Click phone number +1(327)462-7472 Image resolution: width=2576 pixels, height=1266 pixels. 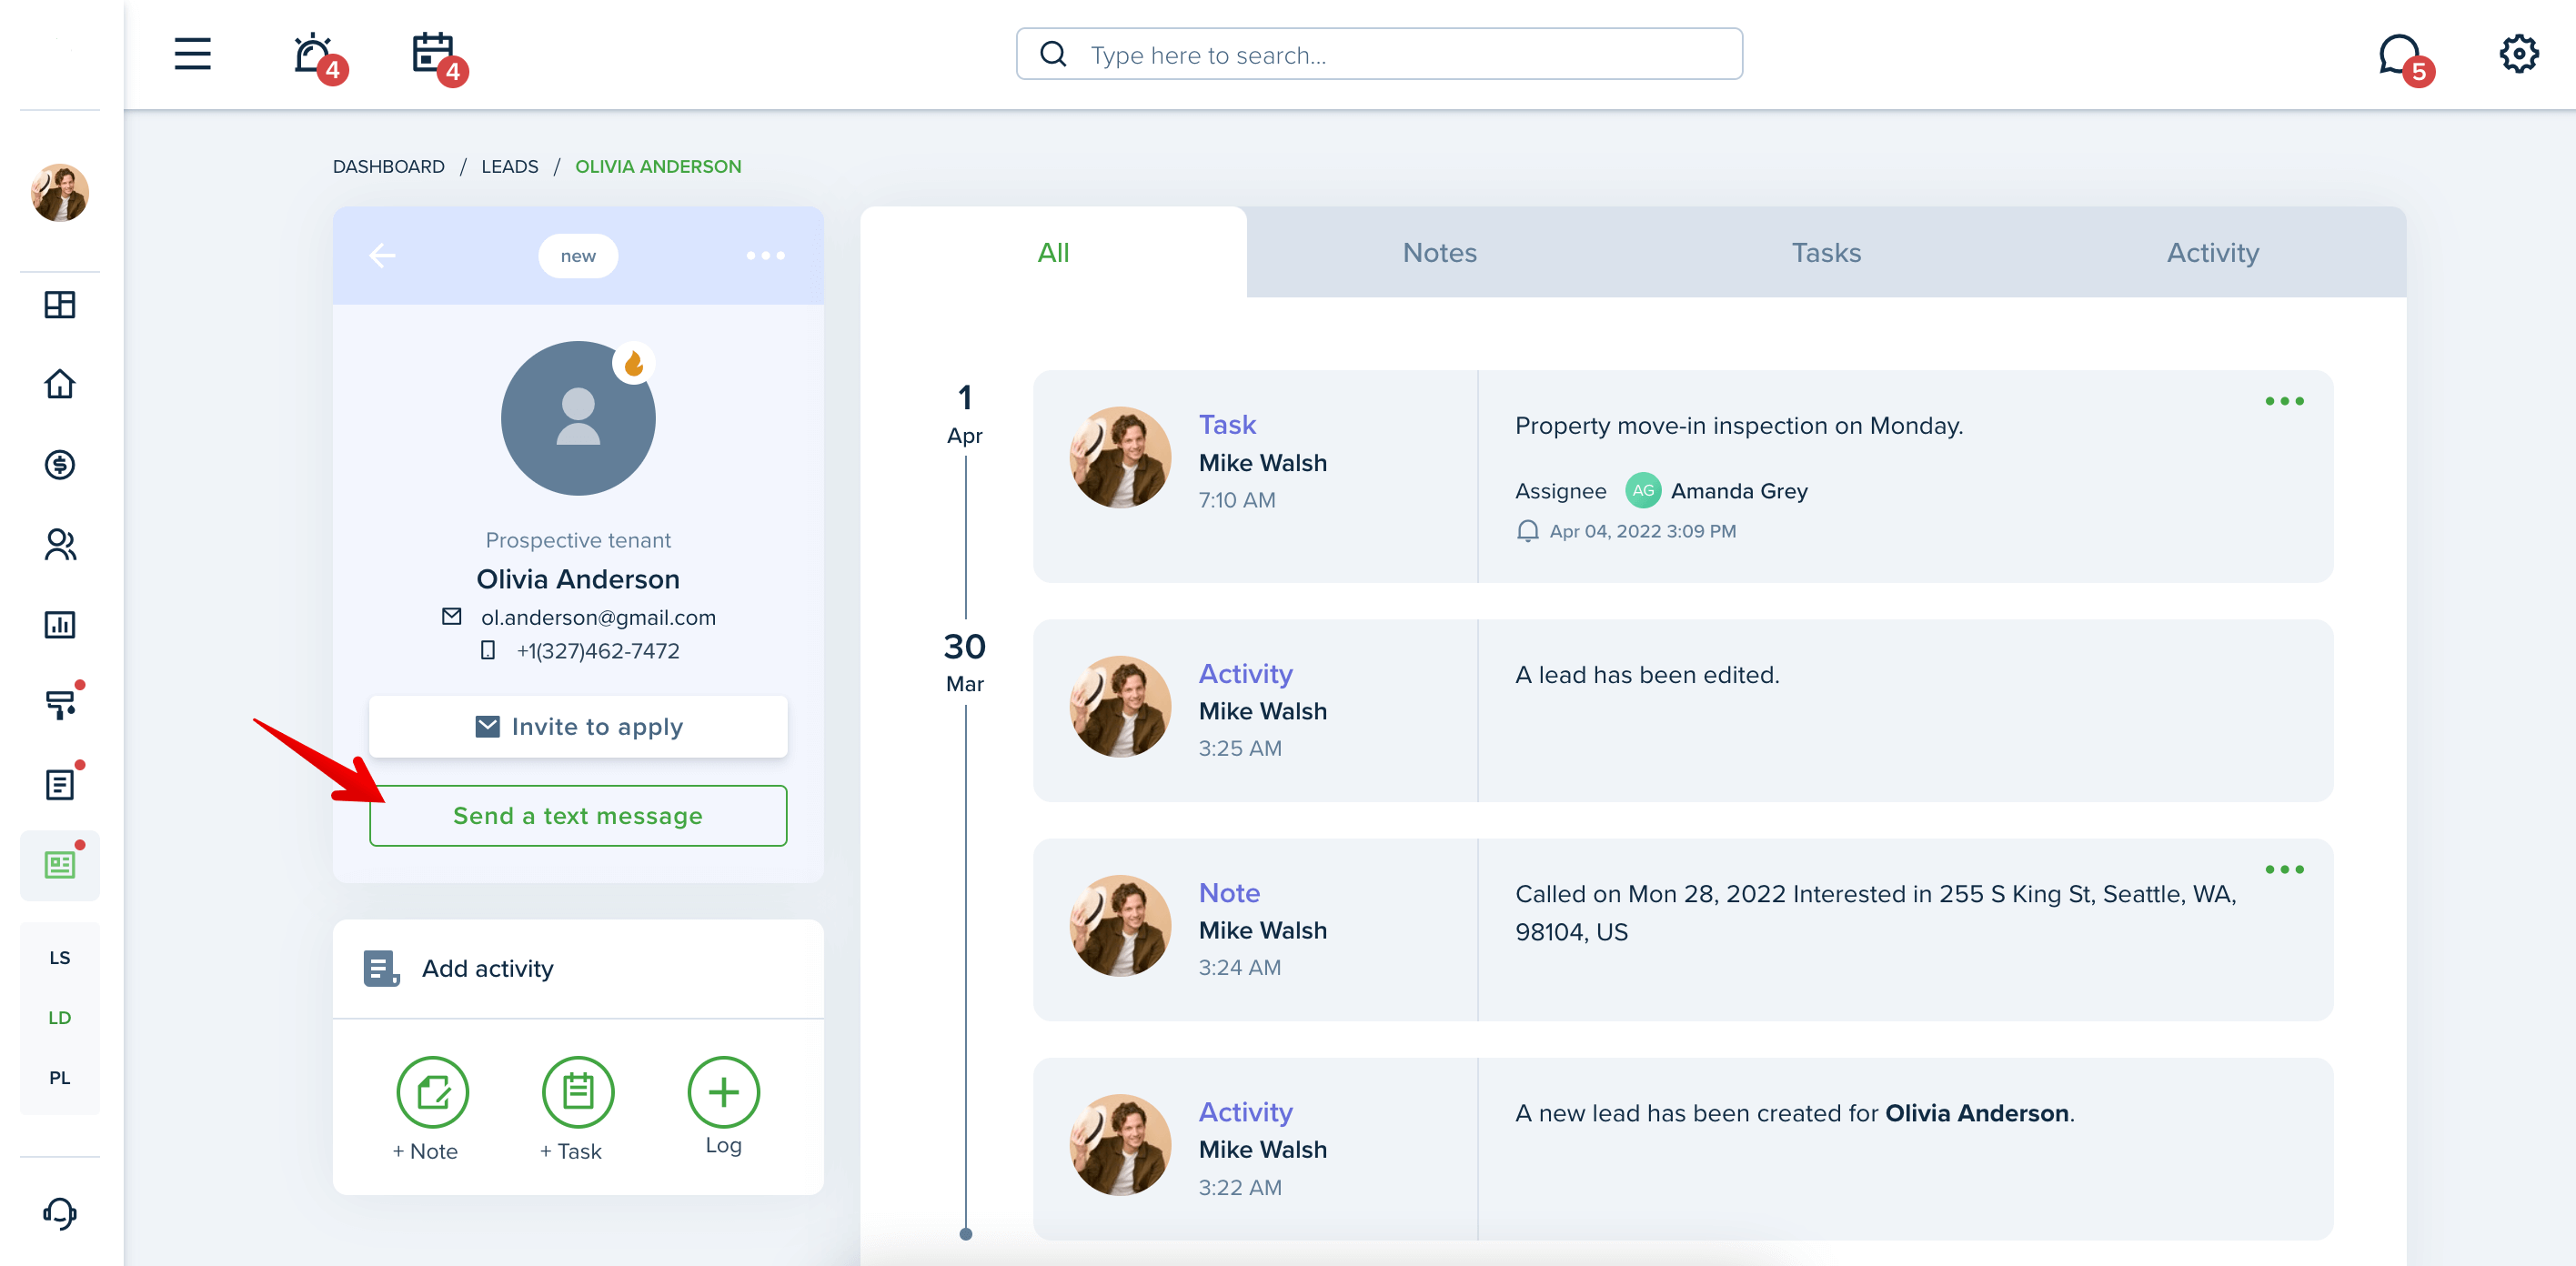point(598,651)
